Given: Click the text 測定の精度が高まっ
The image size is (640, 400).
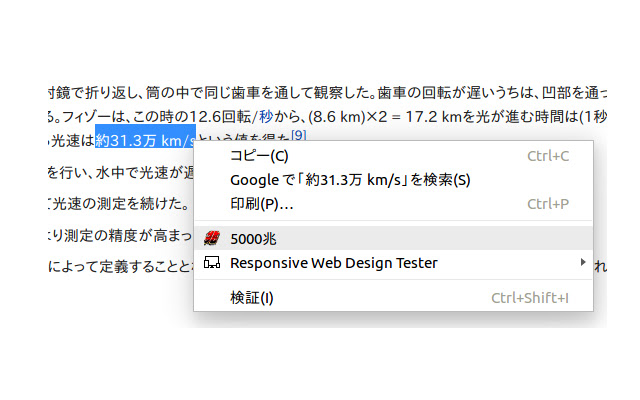Looking at the screenshot, I should pos(128,236).
